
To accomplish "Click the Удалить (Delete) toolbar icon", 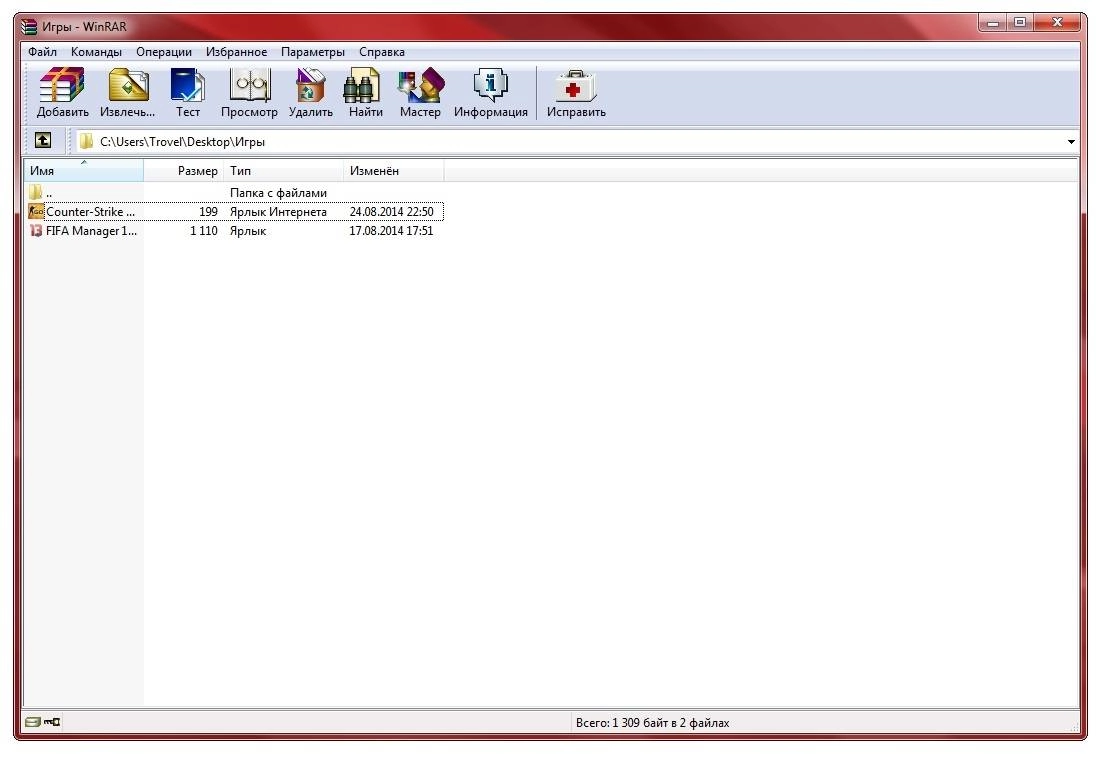I will (x=311, y=92).
